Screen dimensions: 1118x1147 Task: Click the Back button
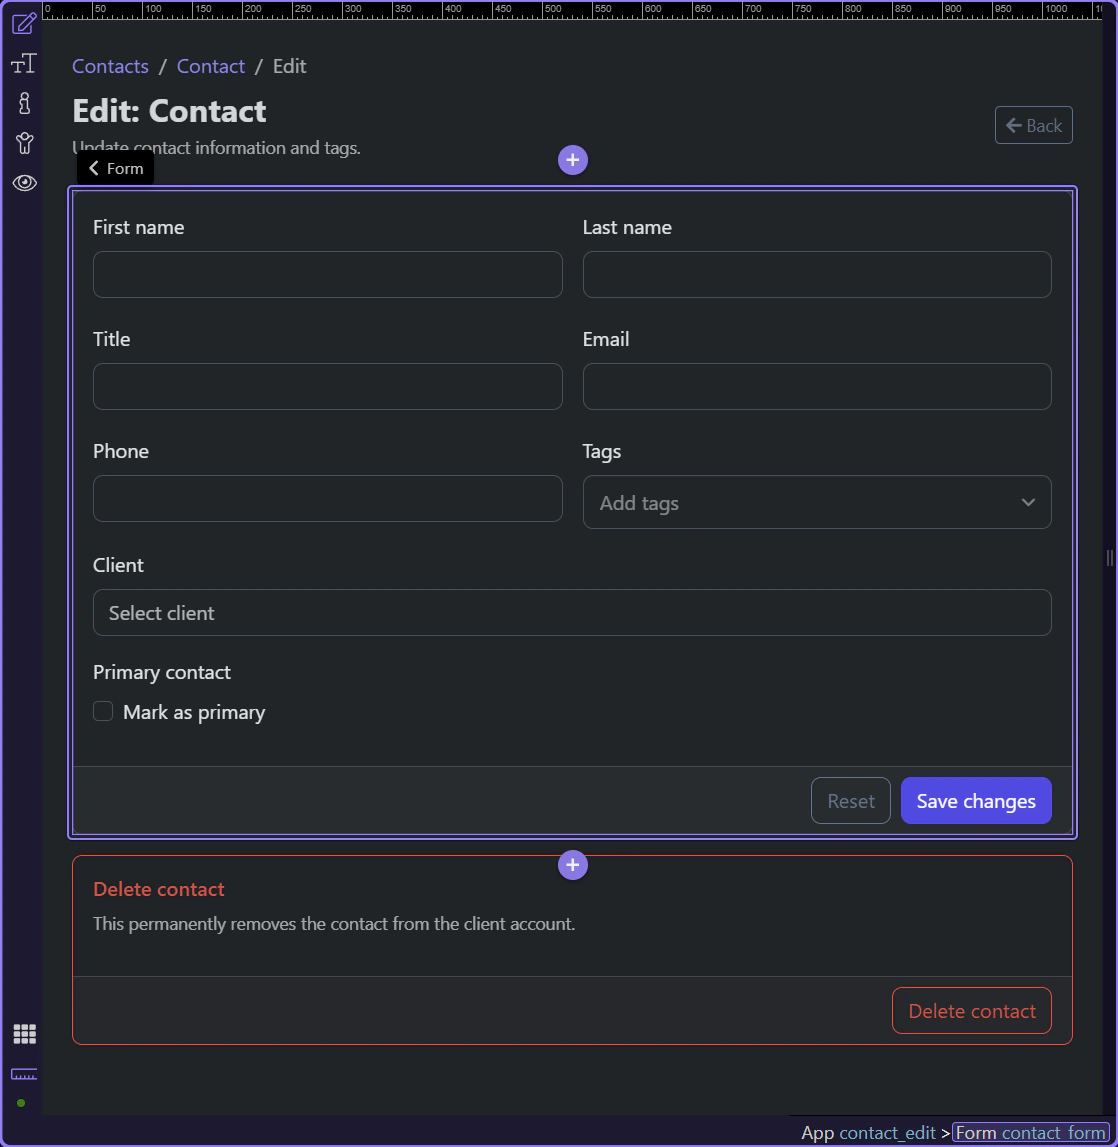pos(1033,126)
